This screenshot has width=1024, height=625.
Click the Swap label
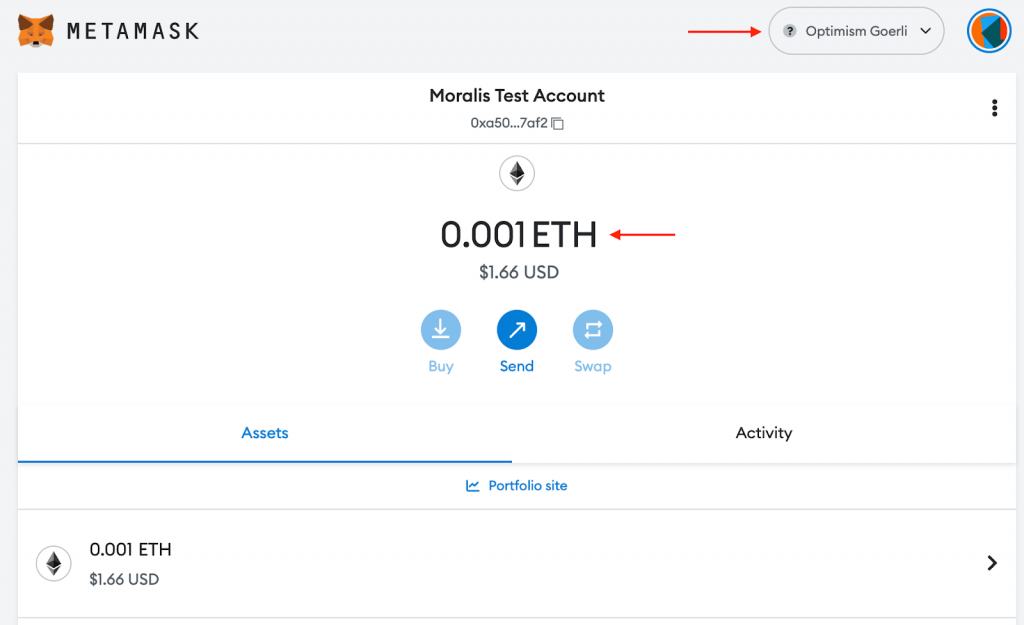point(592,366)
